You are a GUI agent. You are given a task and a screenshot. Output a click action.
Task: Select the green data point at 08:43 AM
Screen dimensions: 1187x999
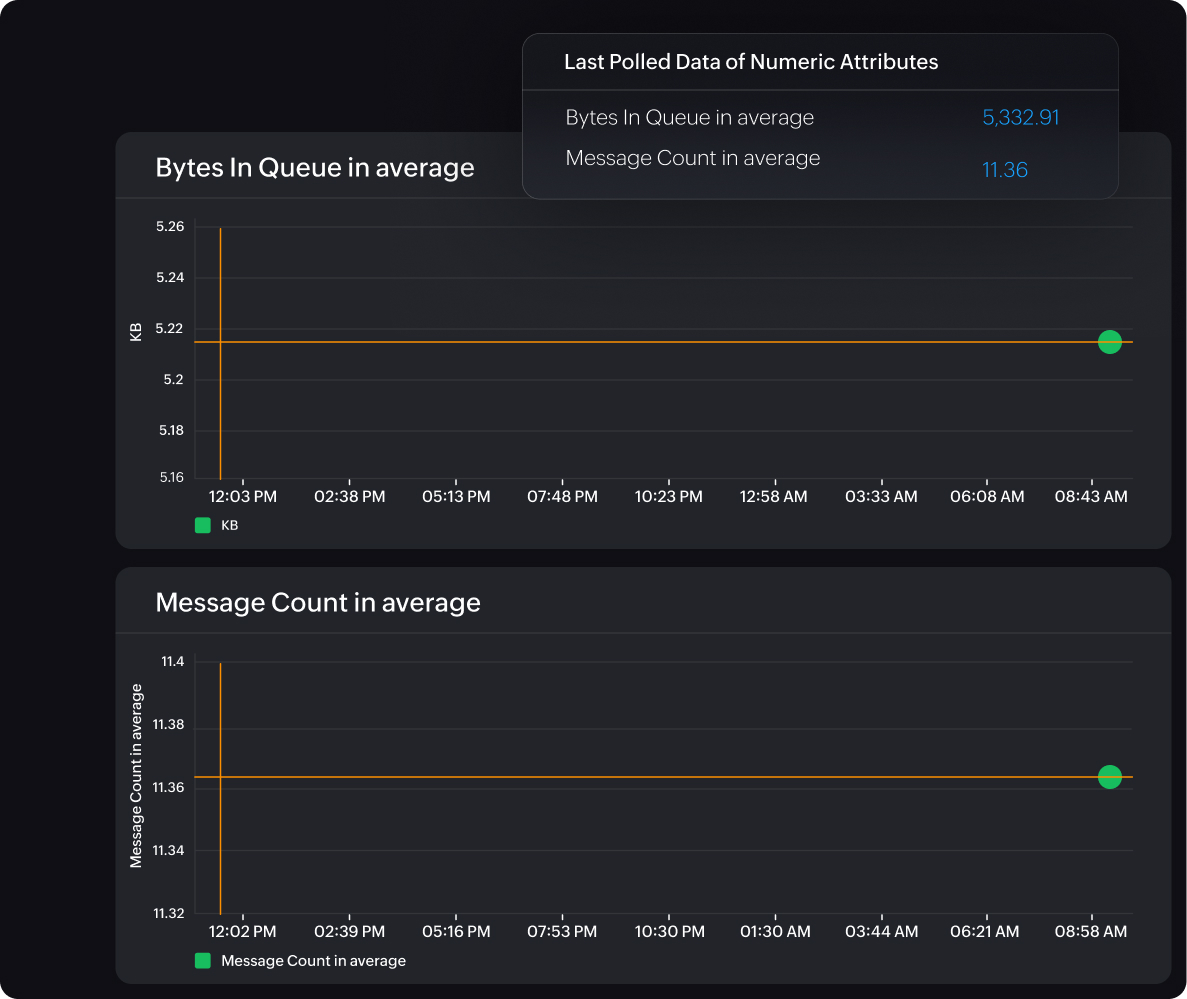click(1109, 342)
